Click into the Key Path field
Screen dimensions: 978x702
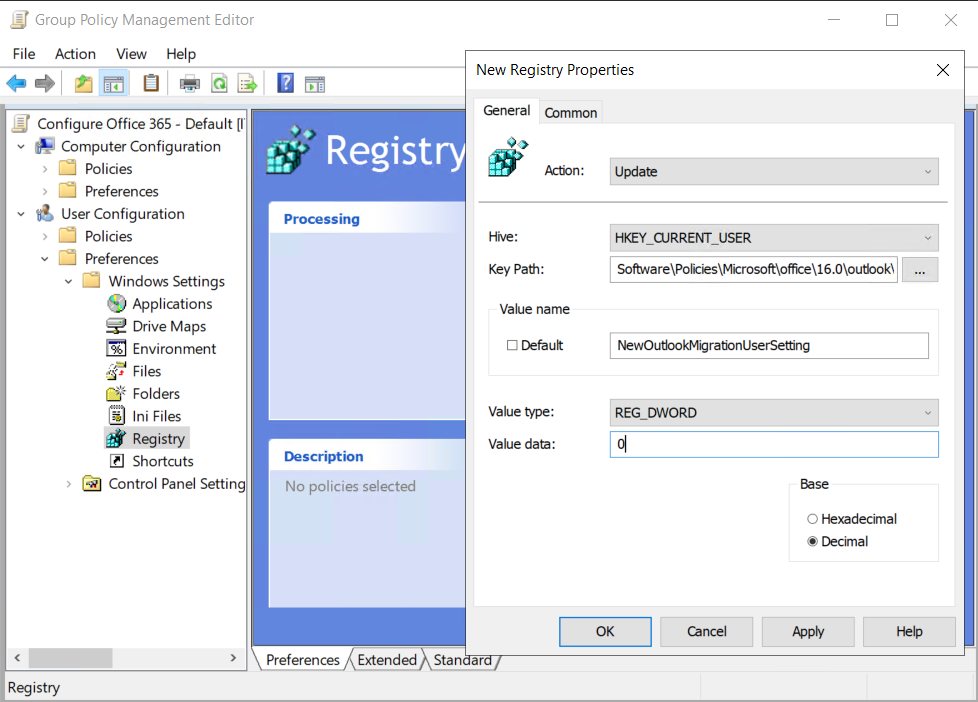[753, 270]
